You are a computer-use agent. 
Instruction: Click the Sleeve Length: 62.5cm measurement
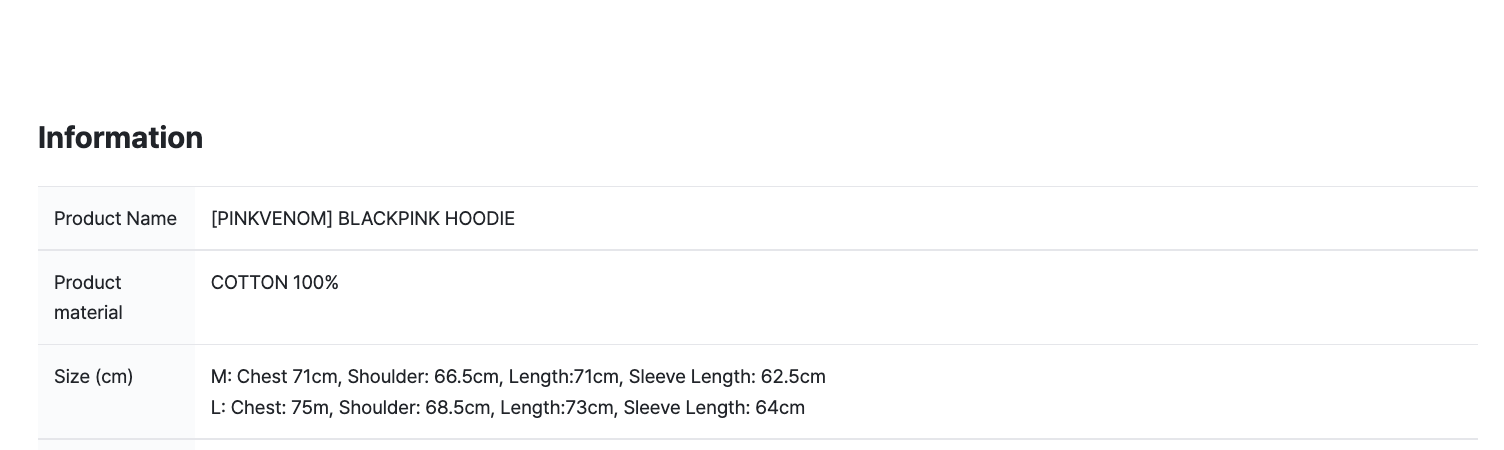(x=727, y=376)
